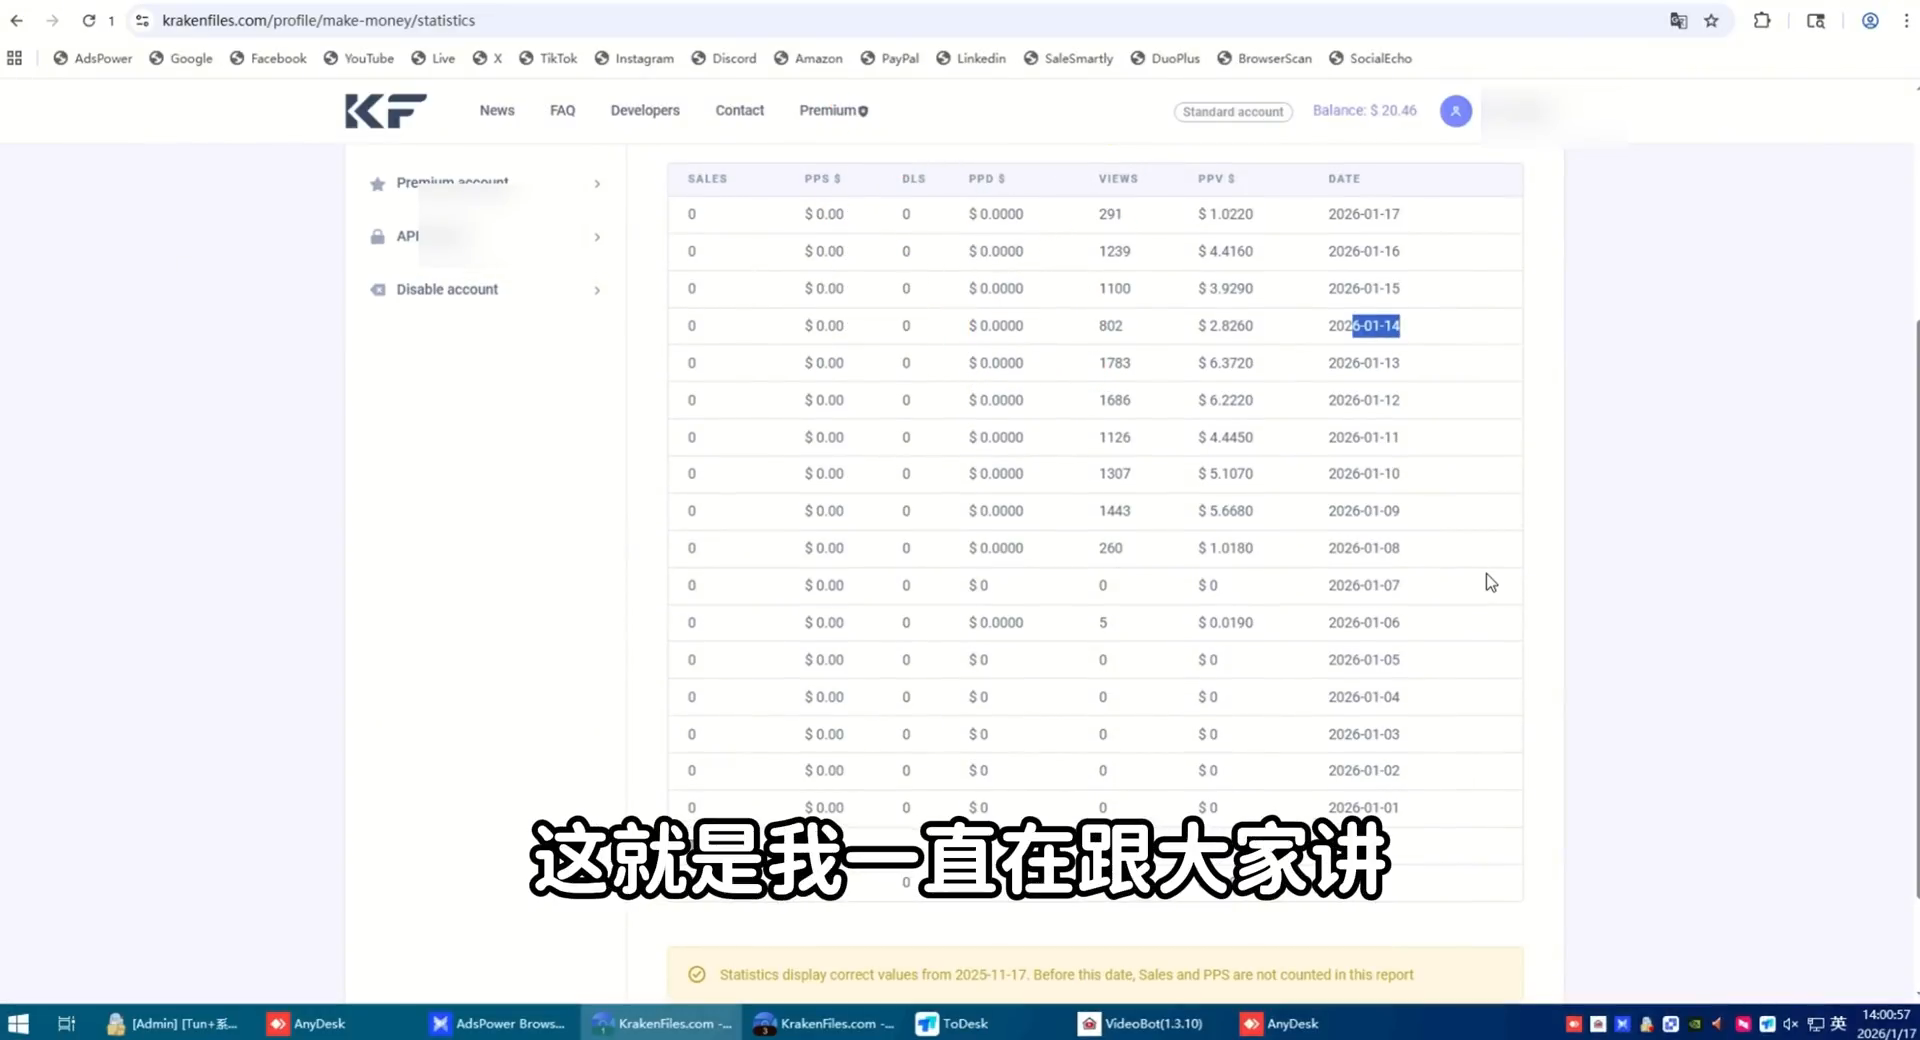Screen dimensions: 1920x1040
Task: Reload the page with refresh icon
Action: pos(89,20)
